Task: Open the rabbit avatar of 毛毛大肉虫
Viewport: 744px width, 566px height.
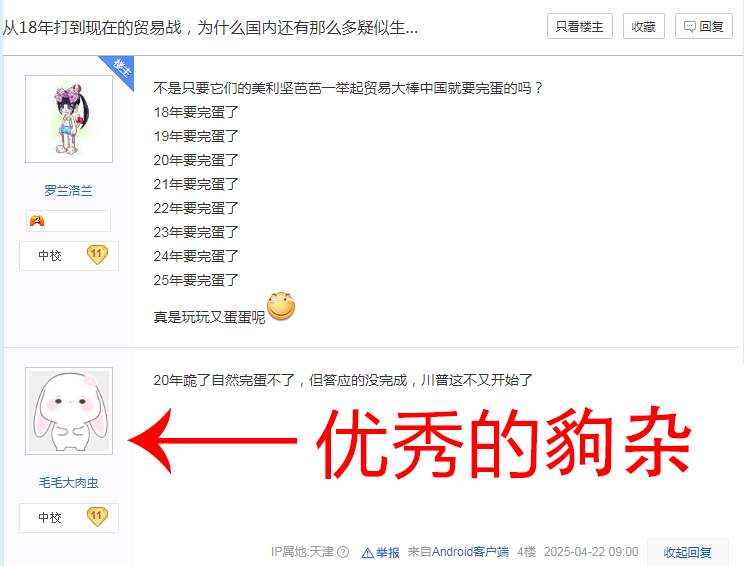Action: click(x=69, y=411)
